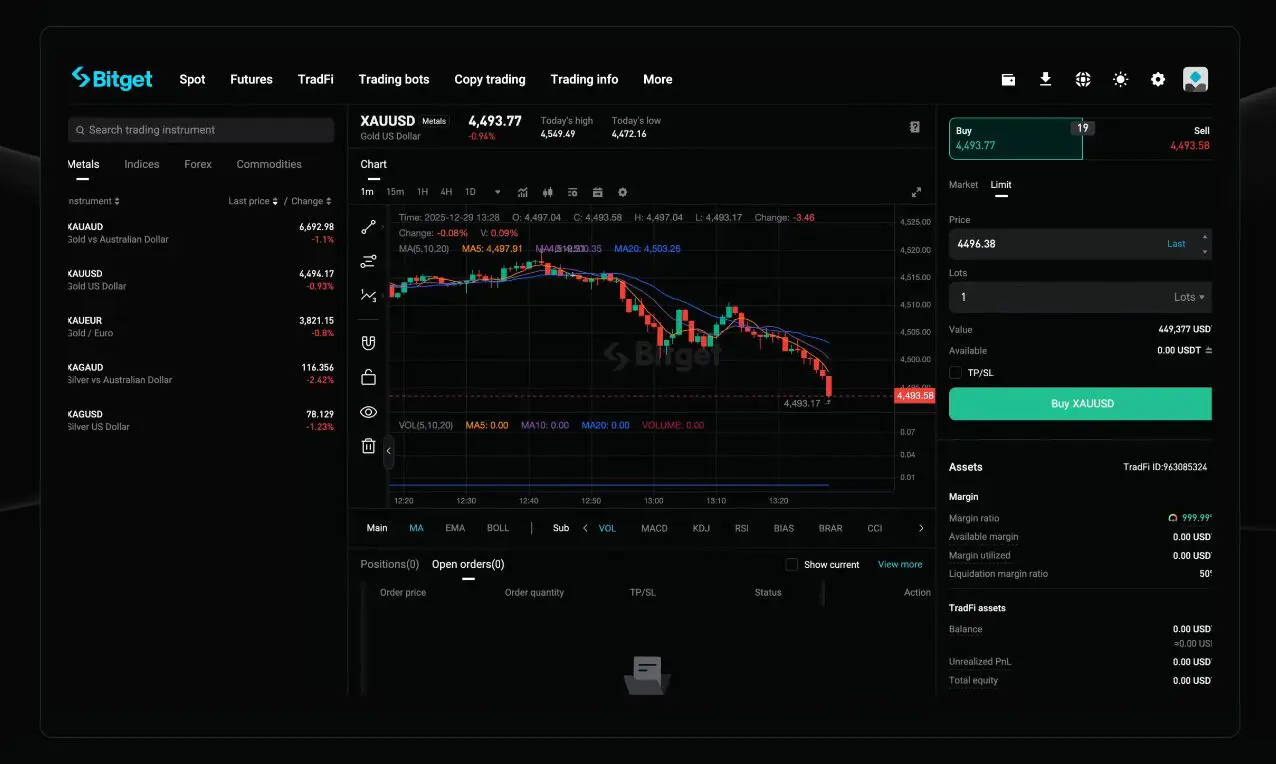Tick the Show current checkbox

791,564
